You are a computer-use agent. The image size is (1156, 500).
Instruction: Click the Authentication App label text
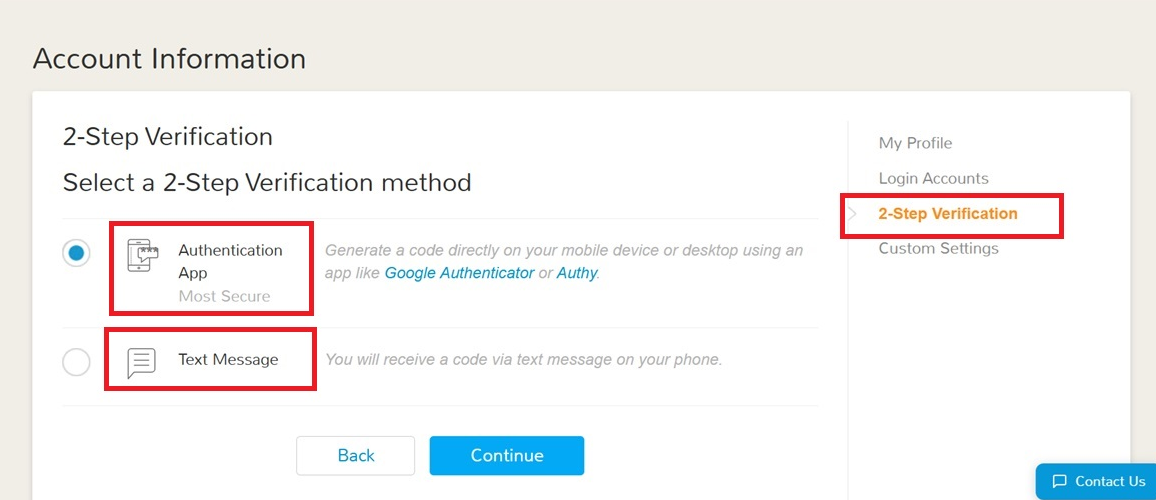coord(230,262)
